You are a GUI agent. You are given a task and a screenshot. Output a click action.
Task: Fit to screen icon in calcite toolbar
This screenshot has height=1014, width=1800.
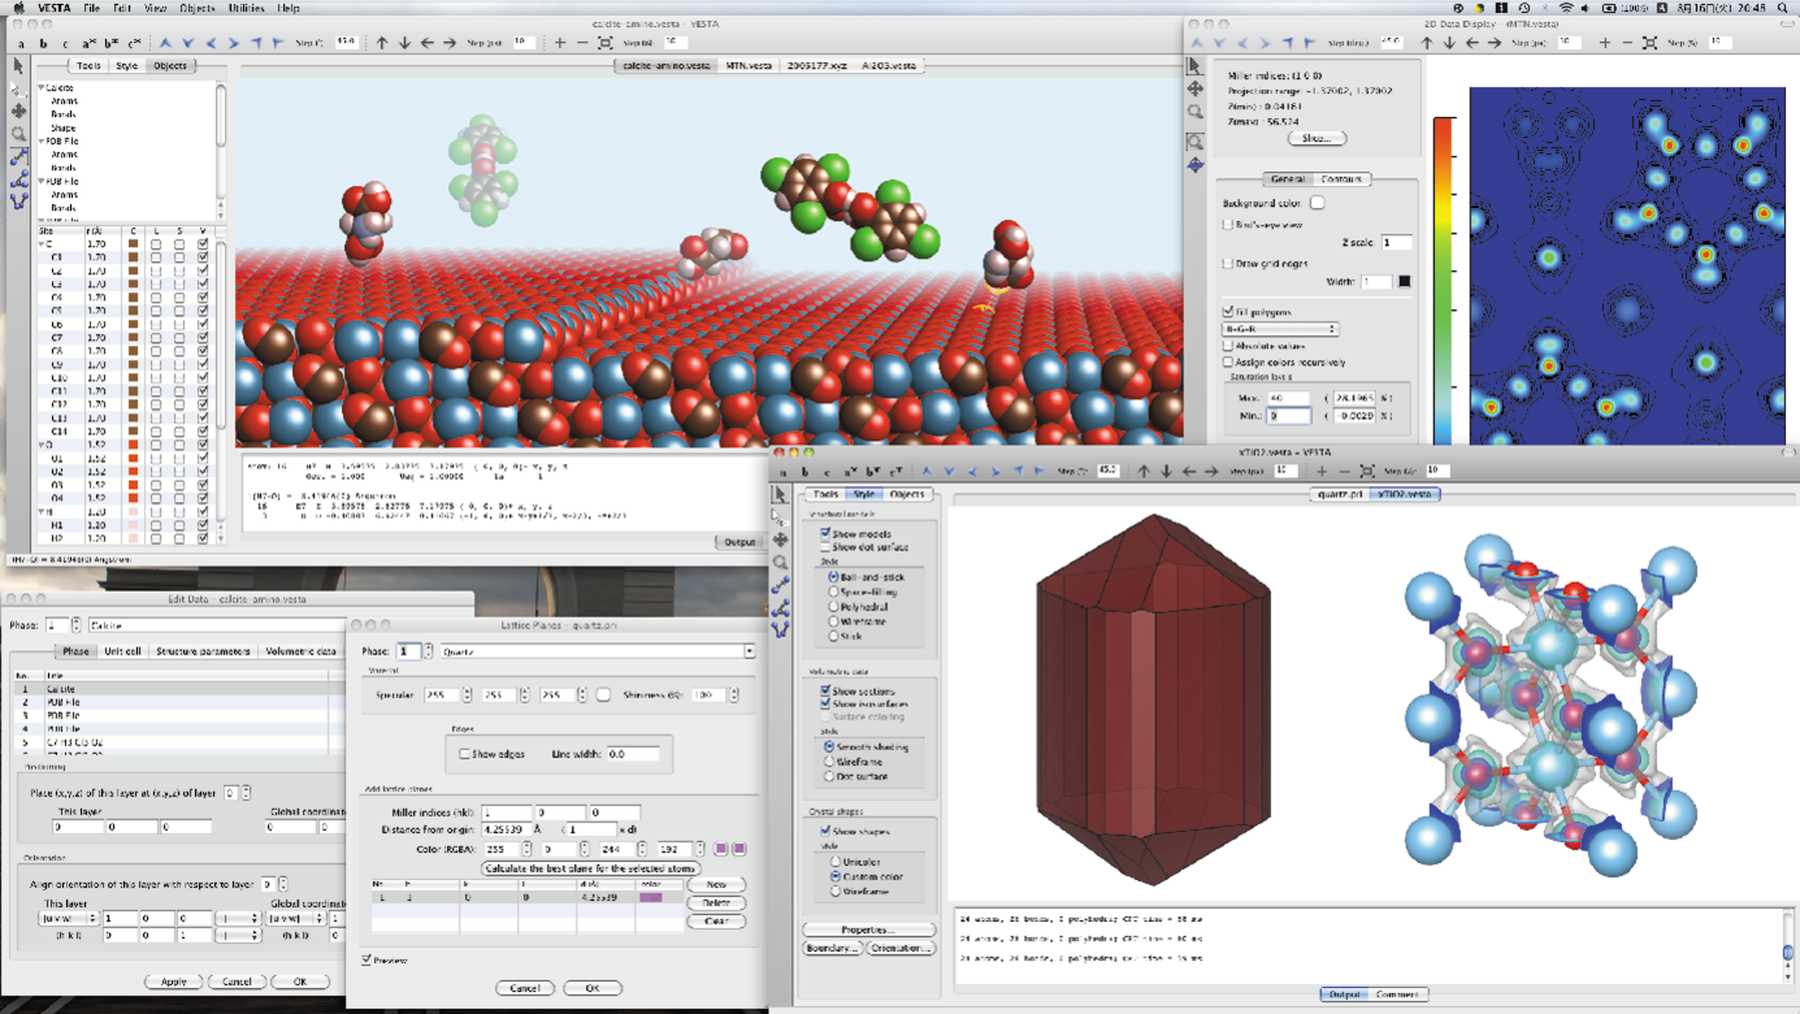point(605,43)
